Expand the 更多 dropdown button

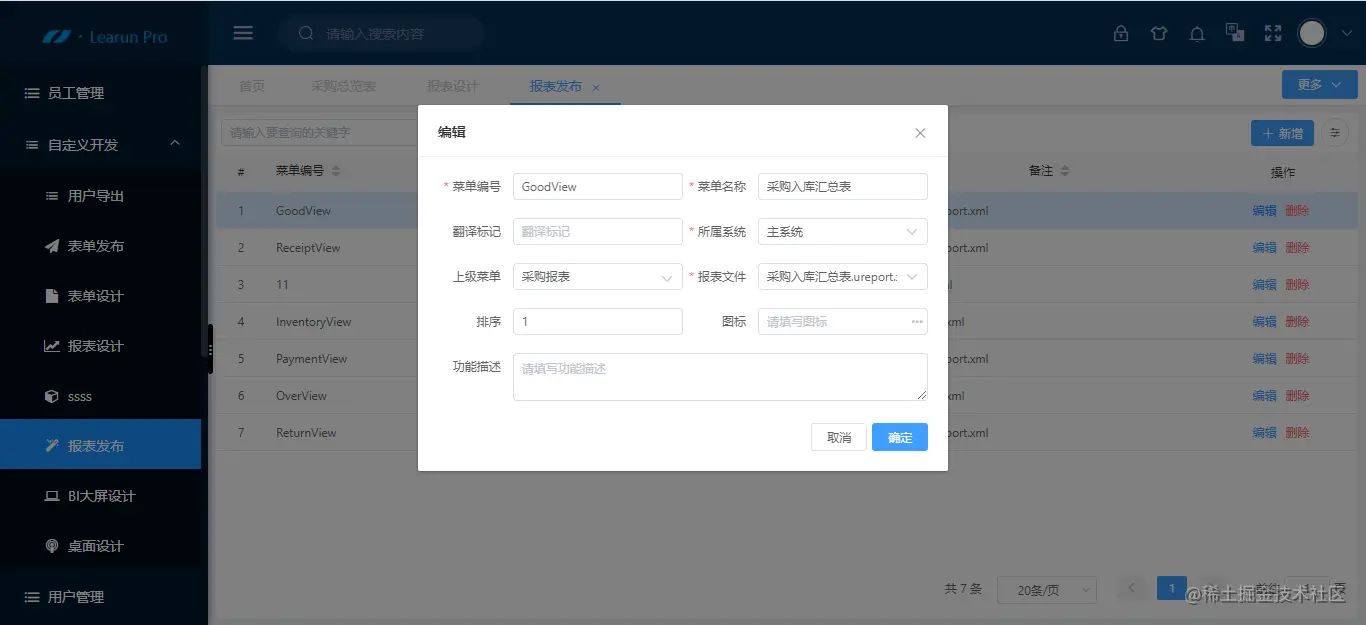(1318, 84)
